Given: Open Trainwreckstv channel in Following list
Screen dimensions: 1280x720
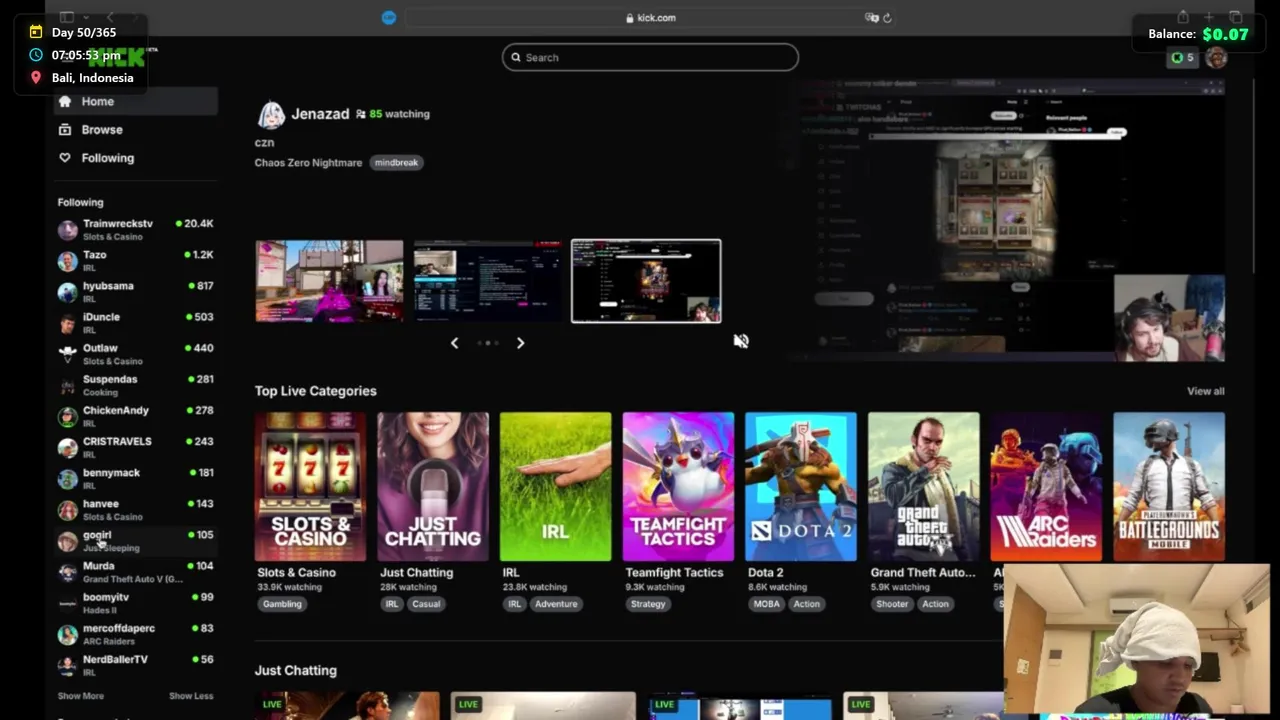Looking at the screenshot, I should click(x=136, y=229).
